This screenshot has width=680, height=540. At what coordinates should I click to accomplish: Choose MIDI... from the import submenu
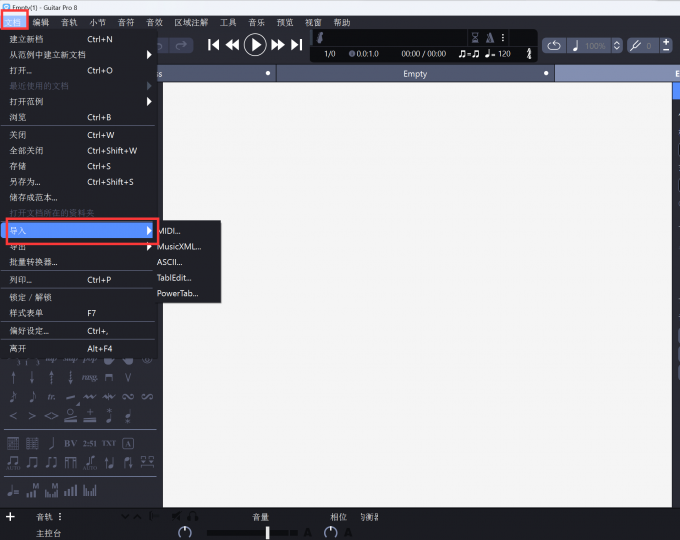pos(170,231)
